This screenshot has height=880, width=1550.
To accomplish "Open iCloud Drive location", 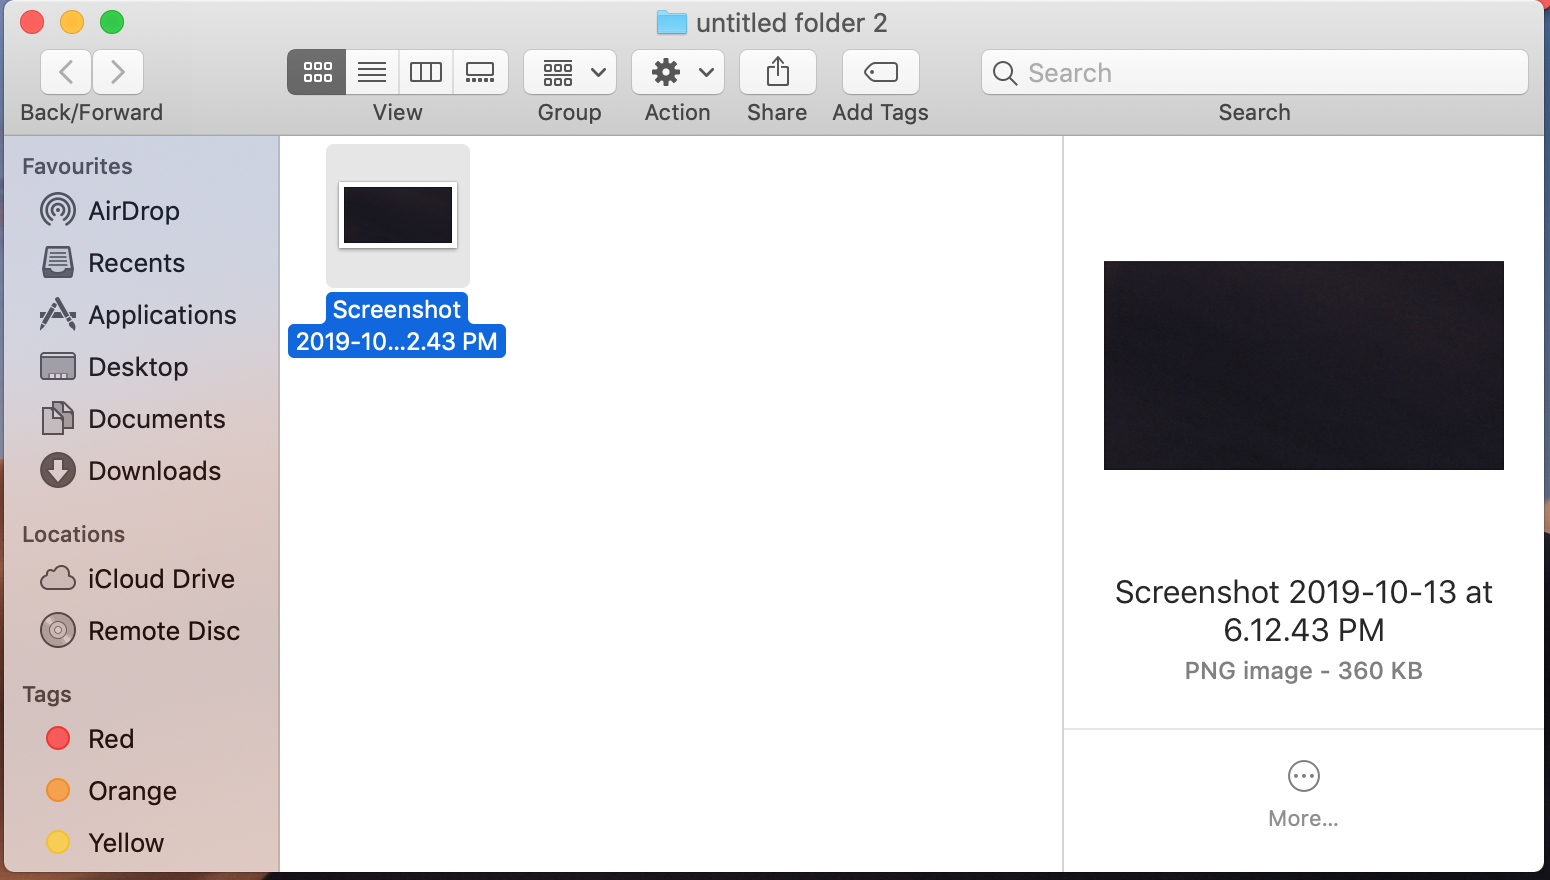I will 138,579.
